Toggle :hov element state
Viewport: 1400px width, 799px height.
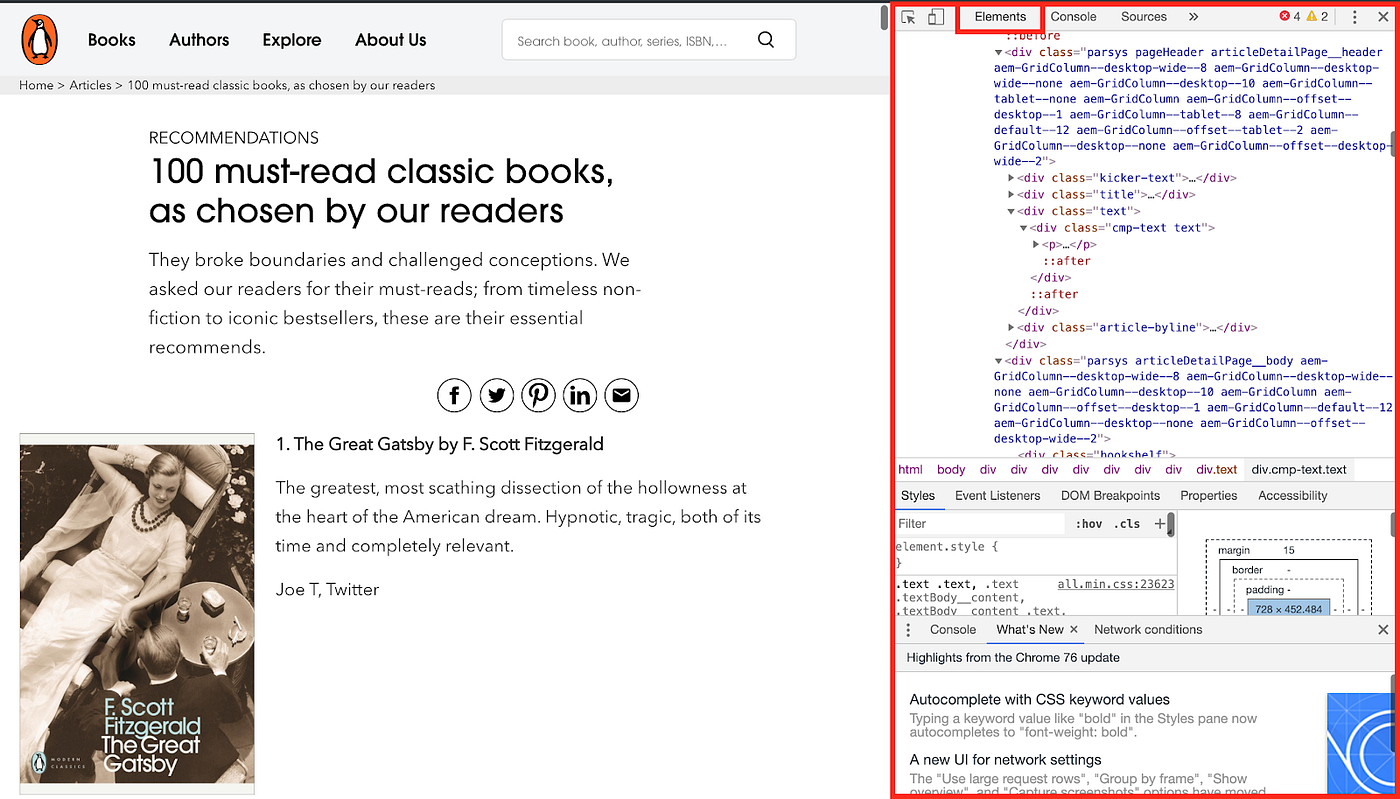[x=1089, y=524]
